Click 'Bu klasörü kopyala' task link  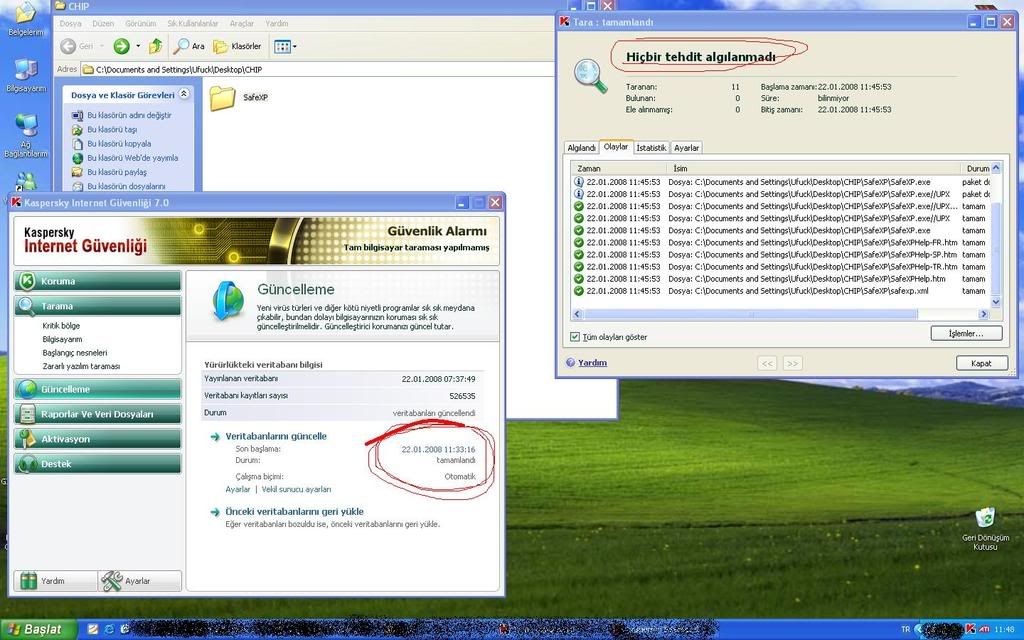point(120,144)
